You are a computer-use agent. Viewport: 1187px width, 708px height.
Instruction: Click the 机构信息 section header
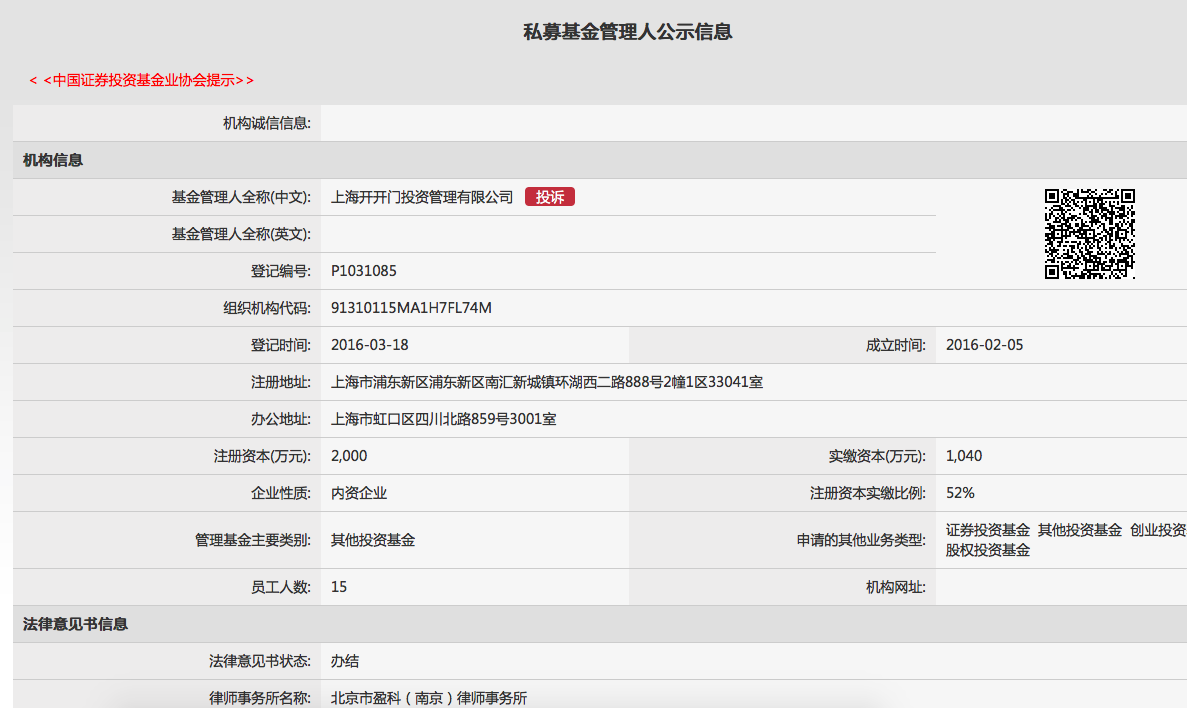[x=53, y=160]
